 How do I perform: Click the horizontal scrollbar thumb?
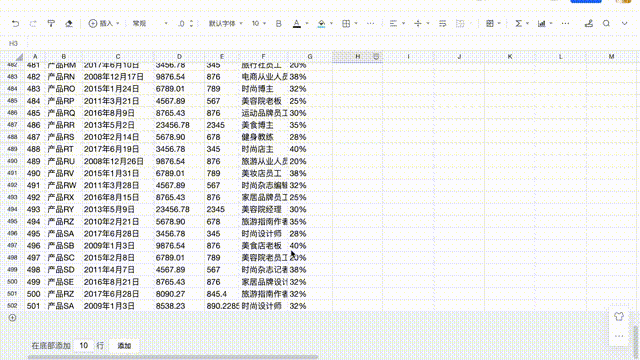(x=173, y=357)
